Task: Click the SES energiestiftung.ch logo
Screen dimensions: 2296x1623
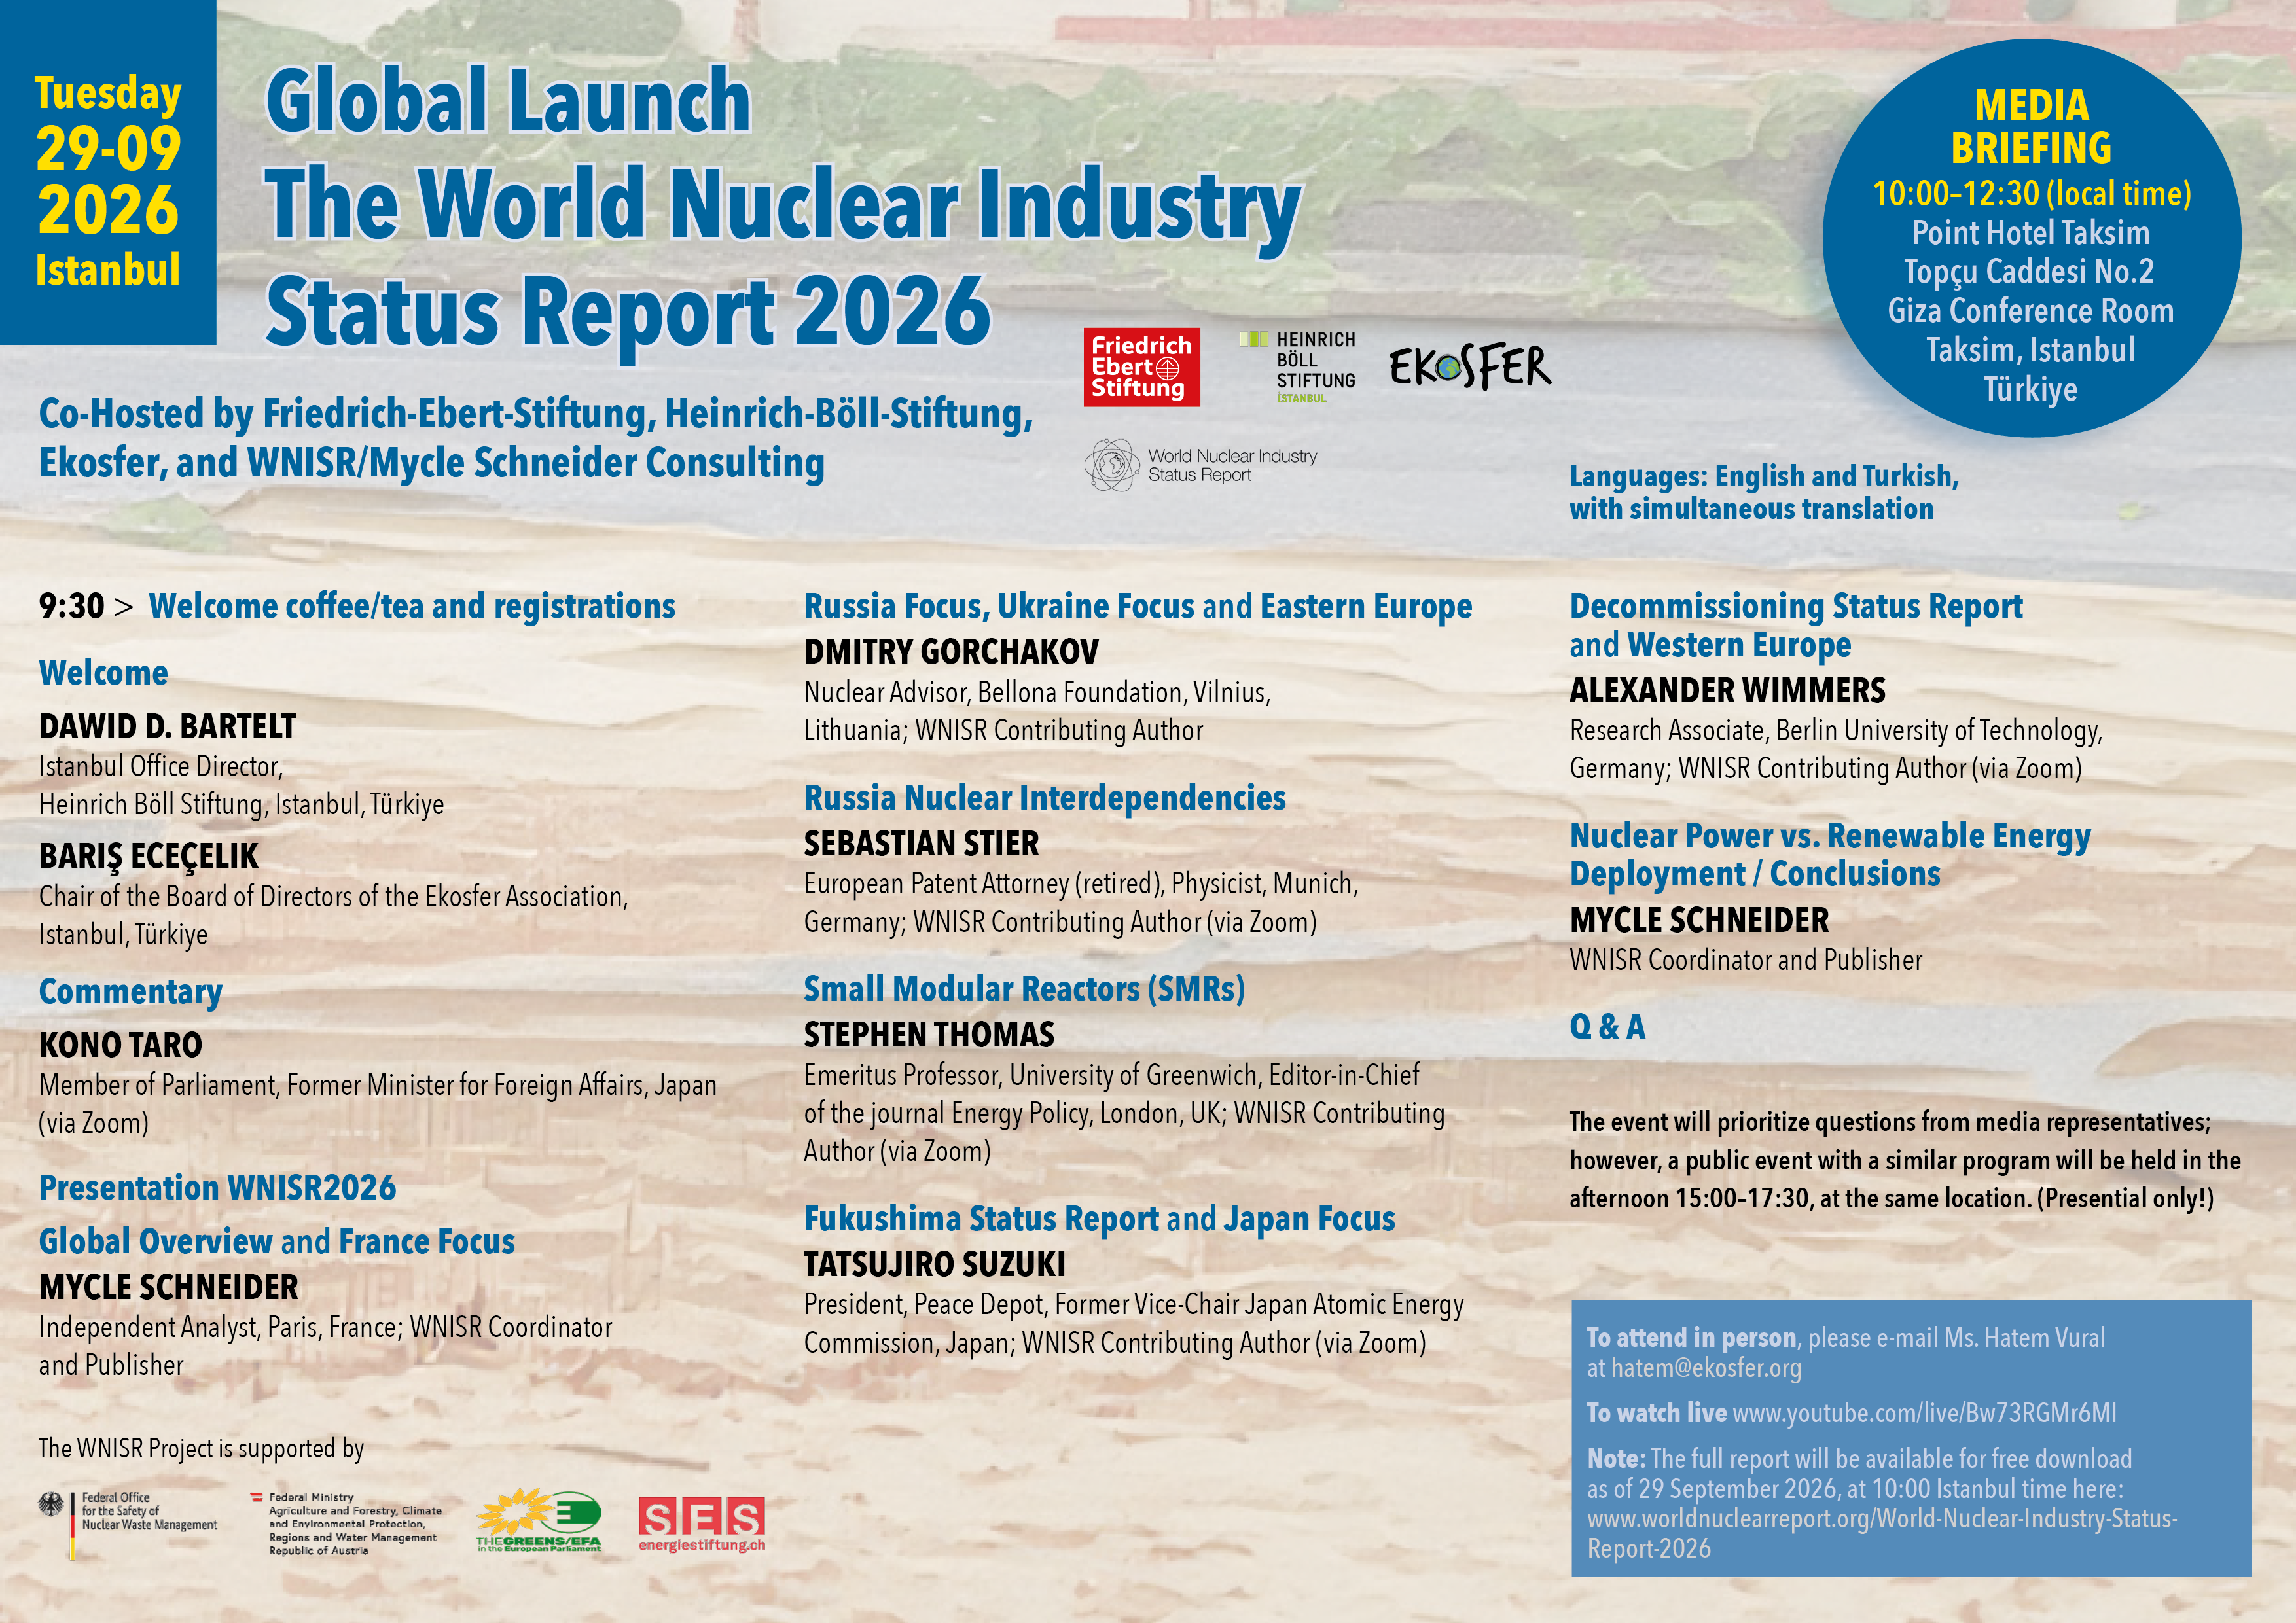Action: coord(702,1524)
